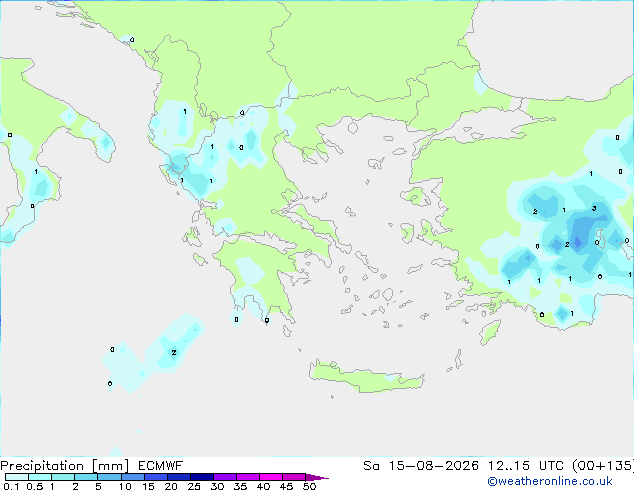Viewport: 634px width, 490px height.
Task: Click the over-50 mm legend arrow tip
Action: (x=317, y=477)
